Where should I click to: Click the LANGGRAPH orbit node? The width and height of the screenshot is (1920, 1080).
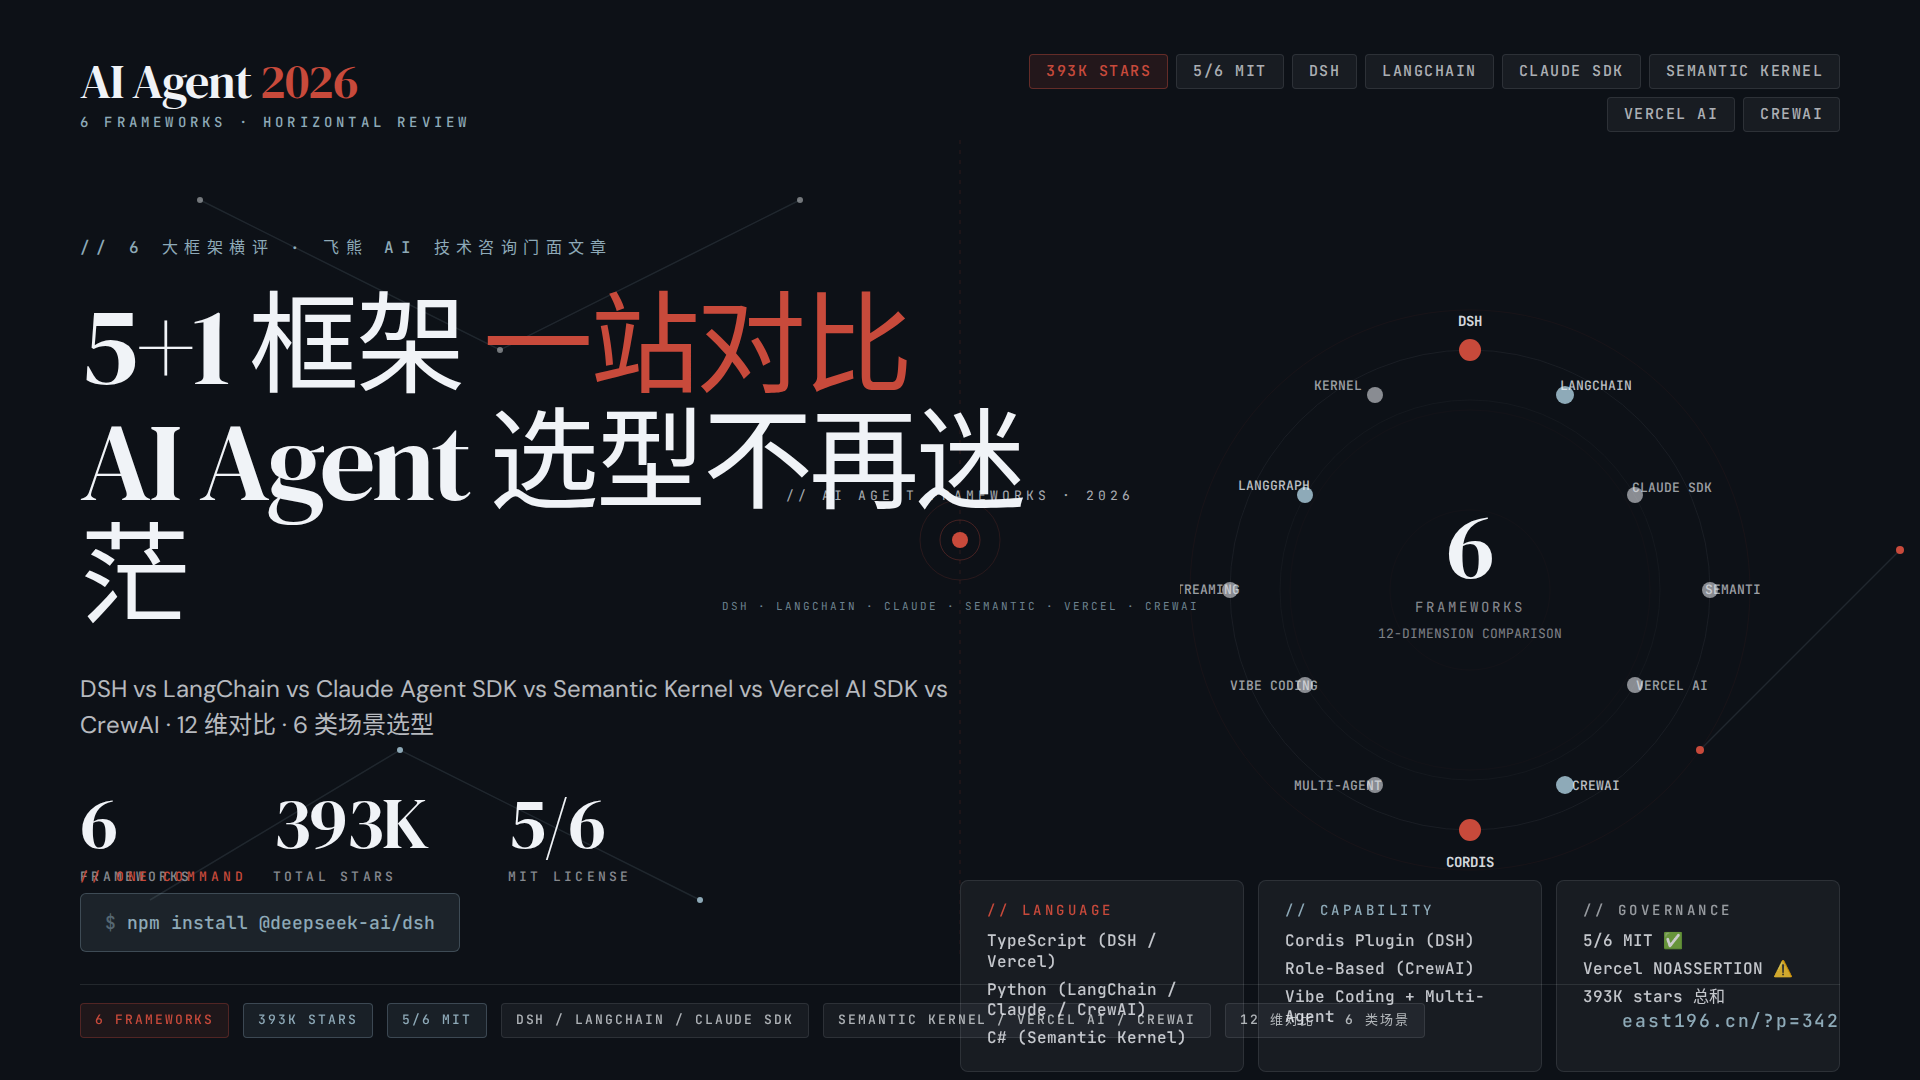(1305, 495)
